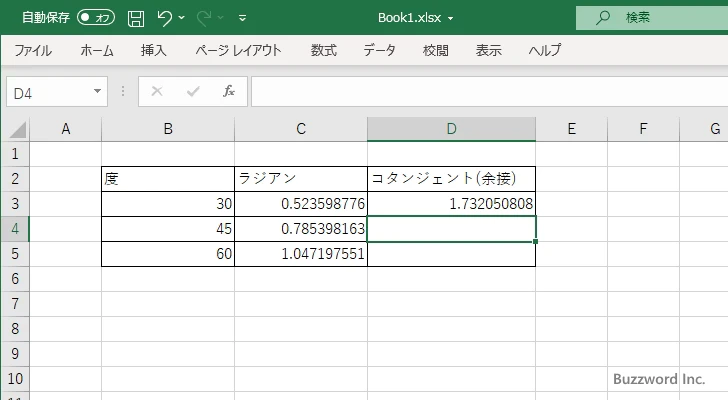Viewport: 728px width, 400px height.
Task: Click the fill handle of cell D4
Action: tap(536, 241)
